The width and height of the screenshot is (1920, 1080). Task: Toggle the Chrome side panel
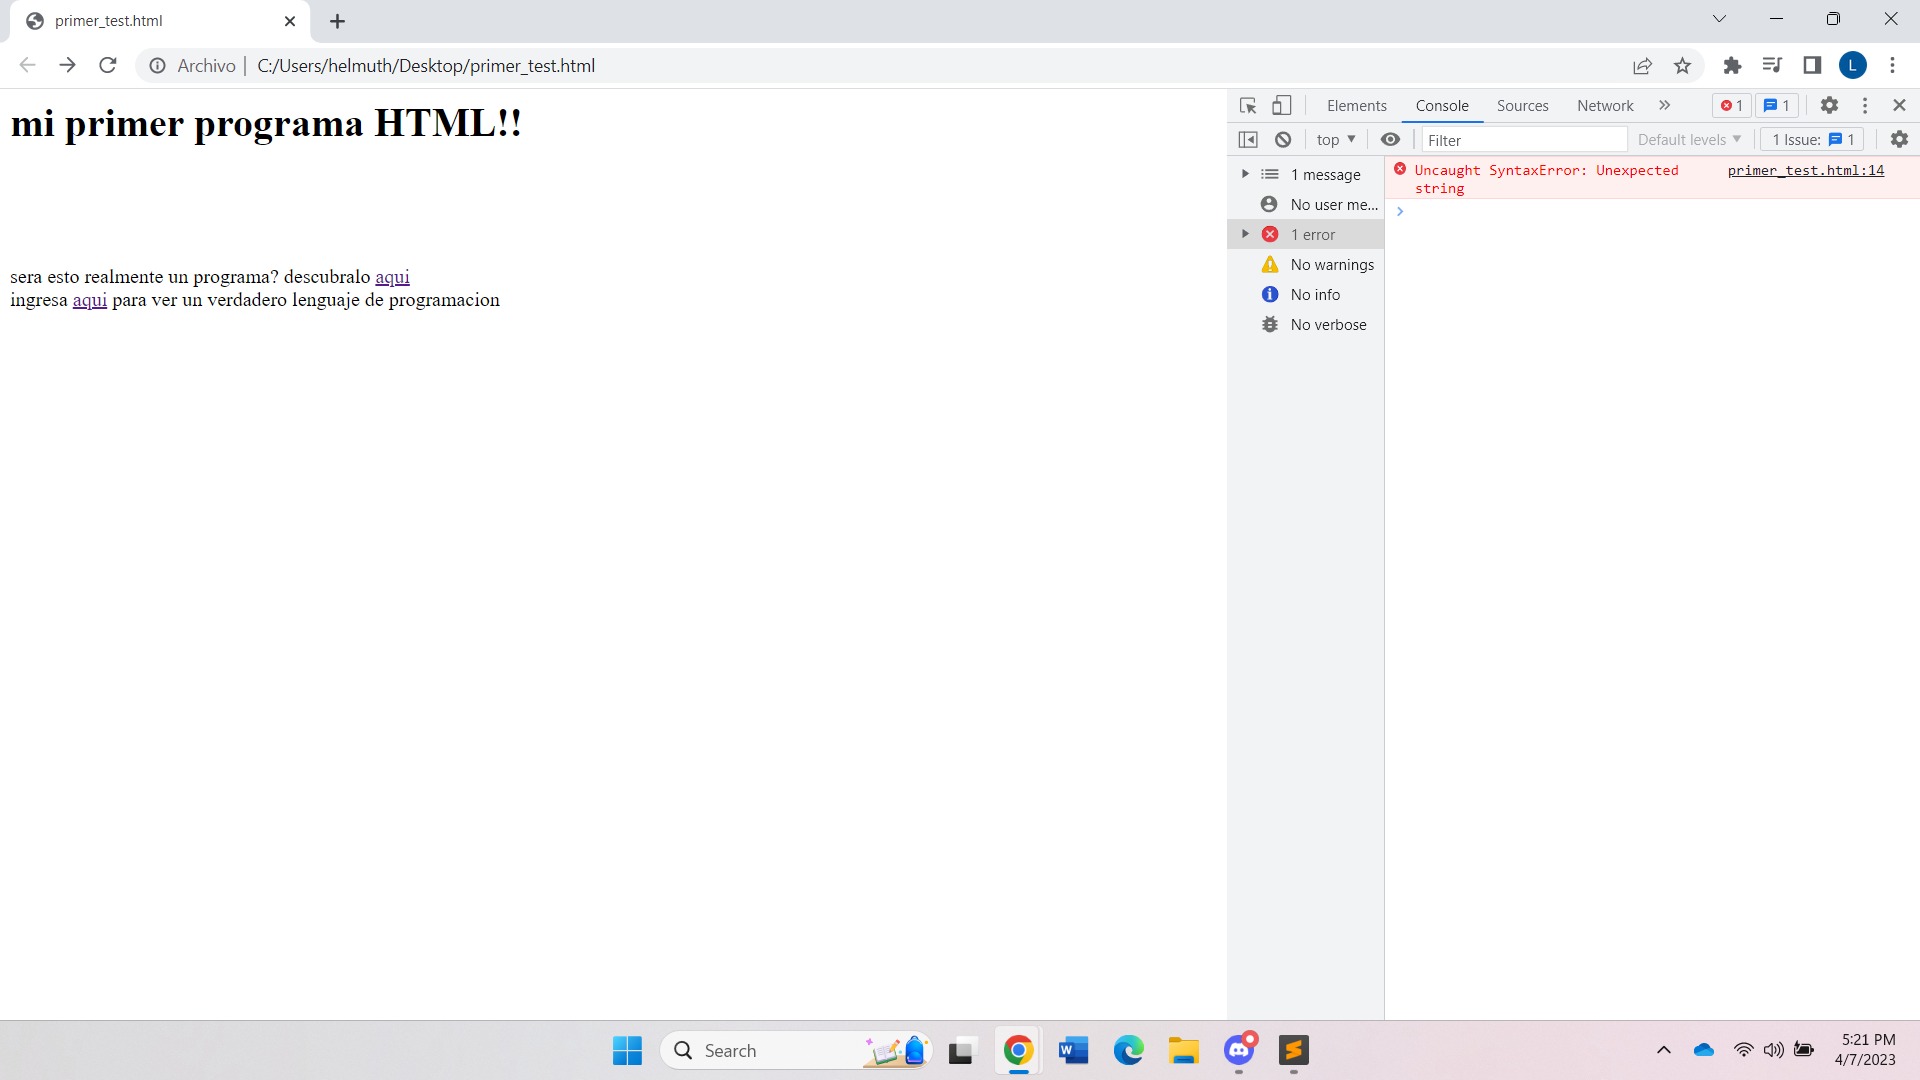(x=1812, y=65)
